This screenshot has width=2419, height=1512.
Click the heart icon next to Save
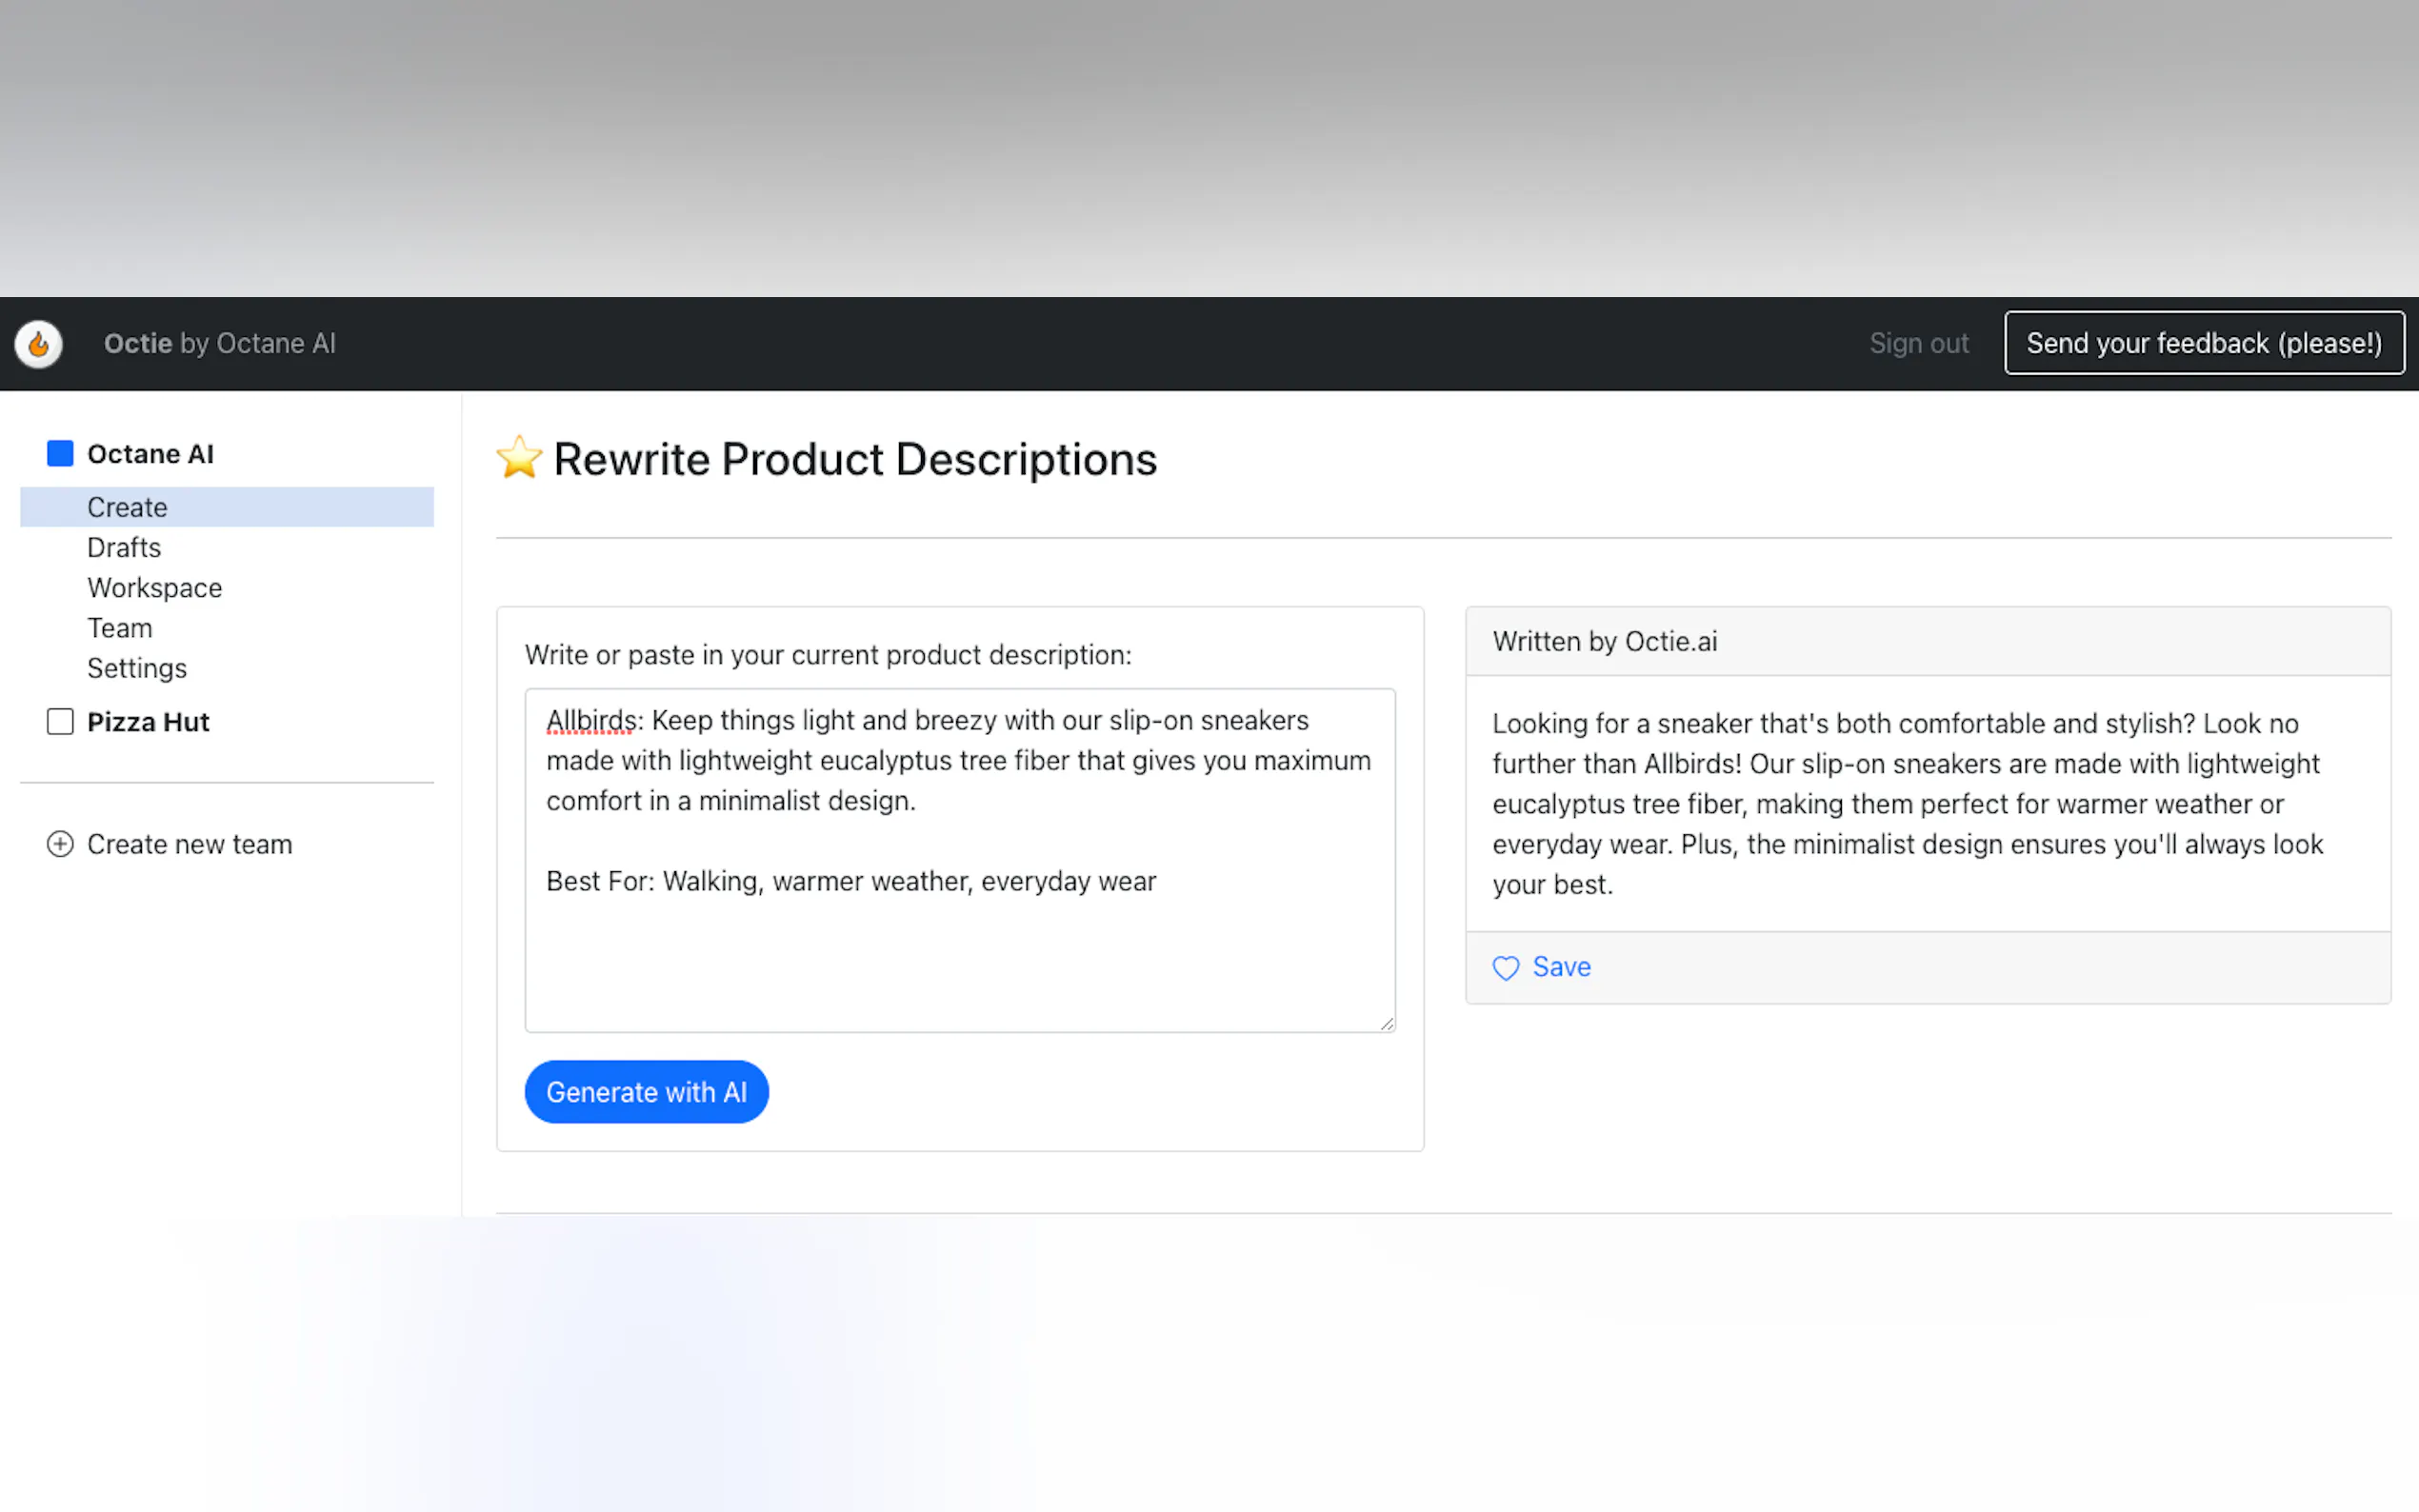pos(1505,967)
